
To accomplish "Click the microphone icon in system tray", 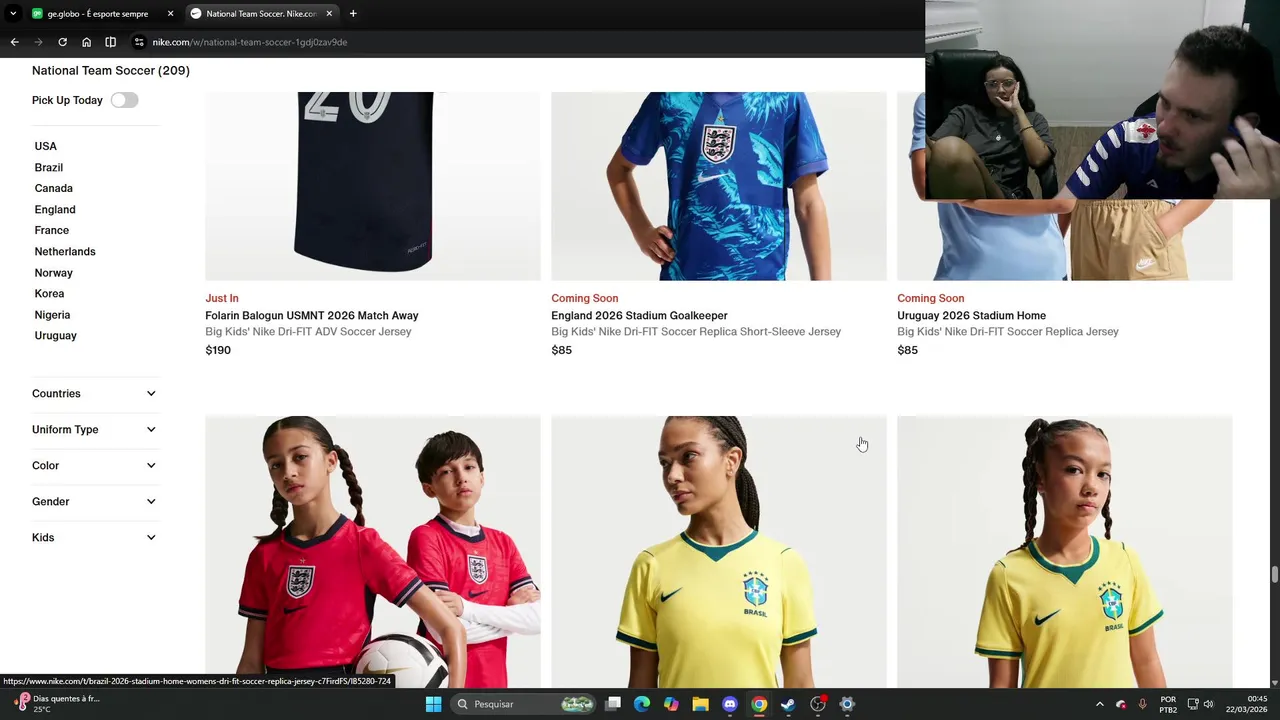I will tap(1142, 704).
